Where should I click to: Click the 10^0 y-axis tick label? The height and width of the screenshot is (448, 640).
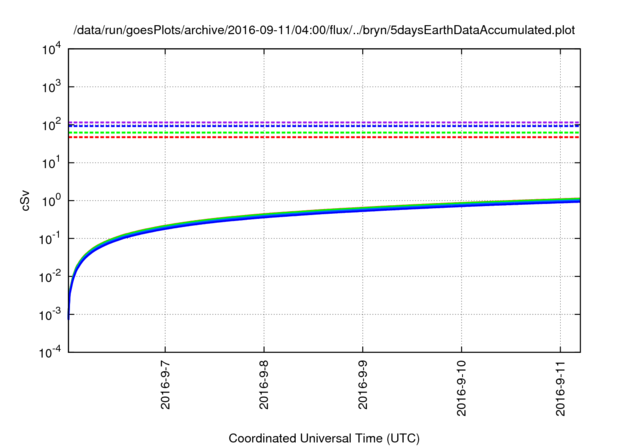click(51, 200)
